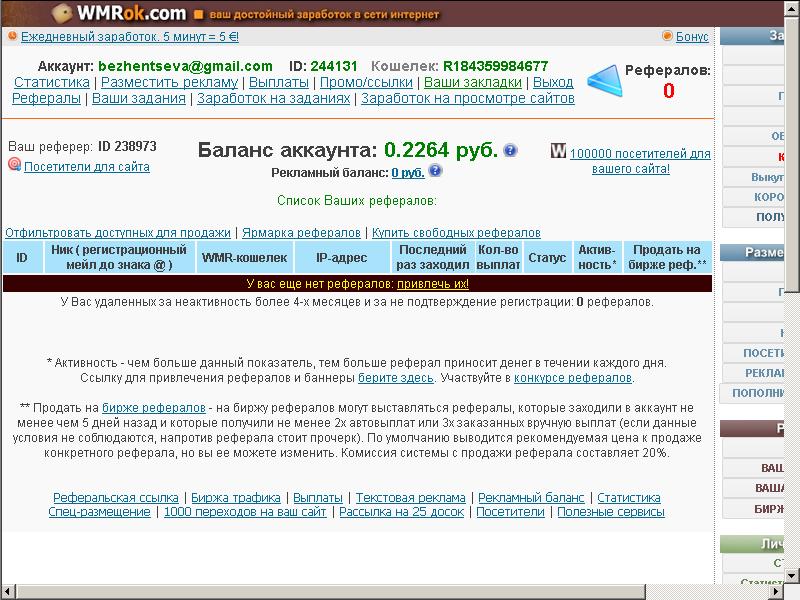Click the Статус column header
Image resolution: width=800 pixels, height=600 pixels.
(547, 257)
